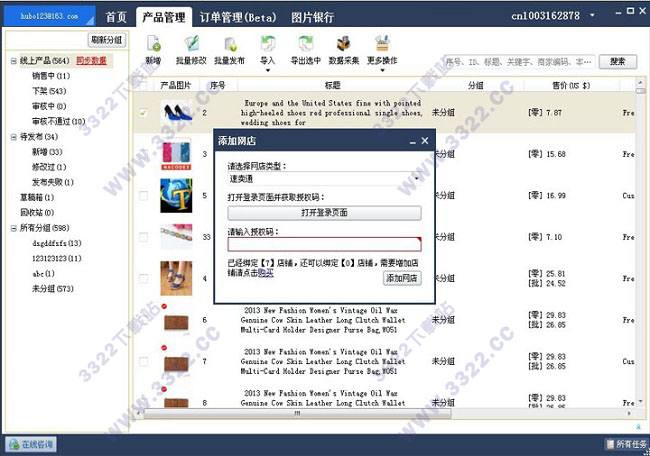Click the table's vertical scrollbar up arrow

pos(640,82)
